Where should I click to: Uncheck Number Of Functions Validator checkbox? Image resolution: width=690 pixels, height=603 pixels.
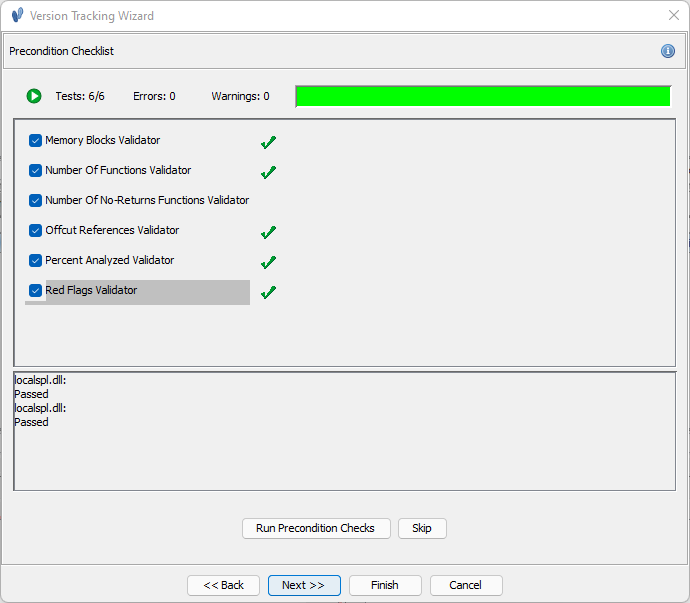[x=35, y=170]
